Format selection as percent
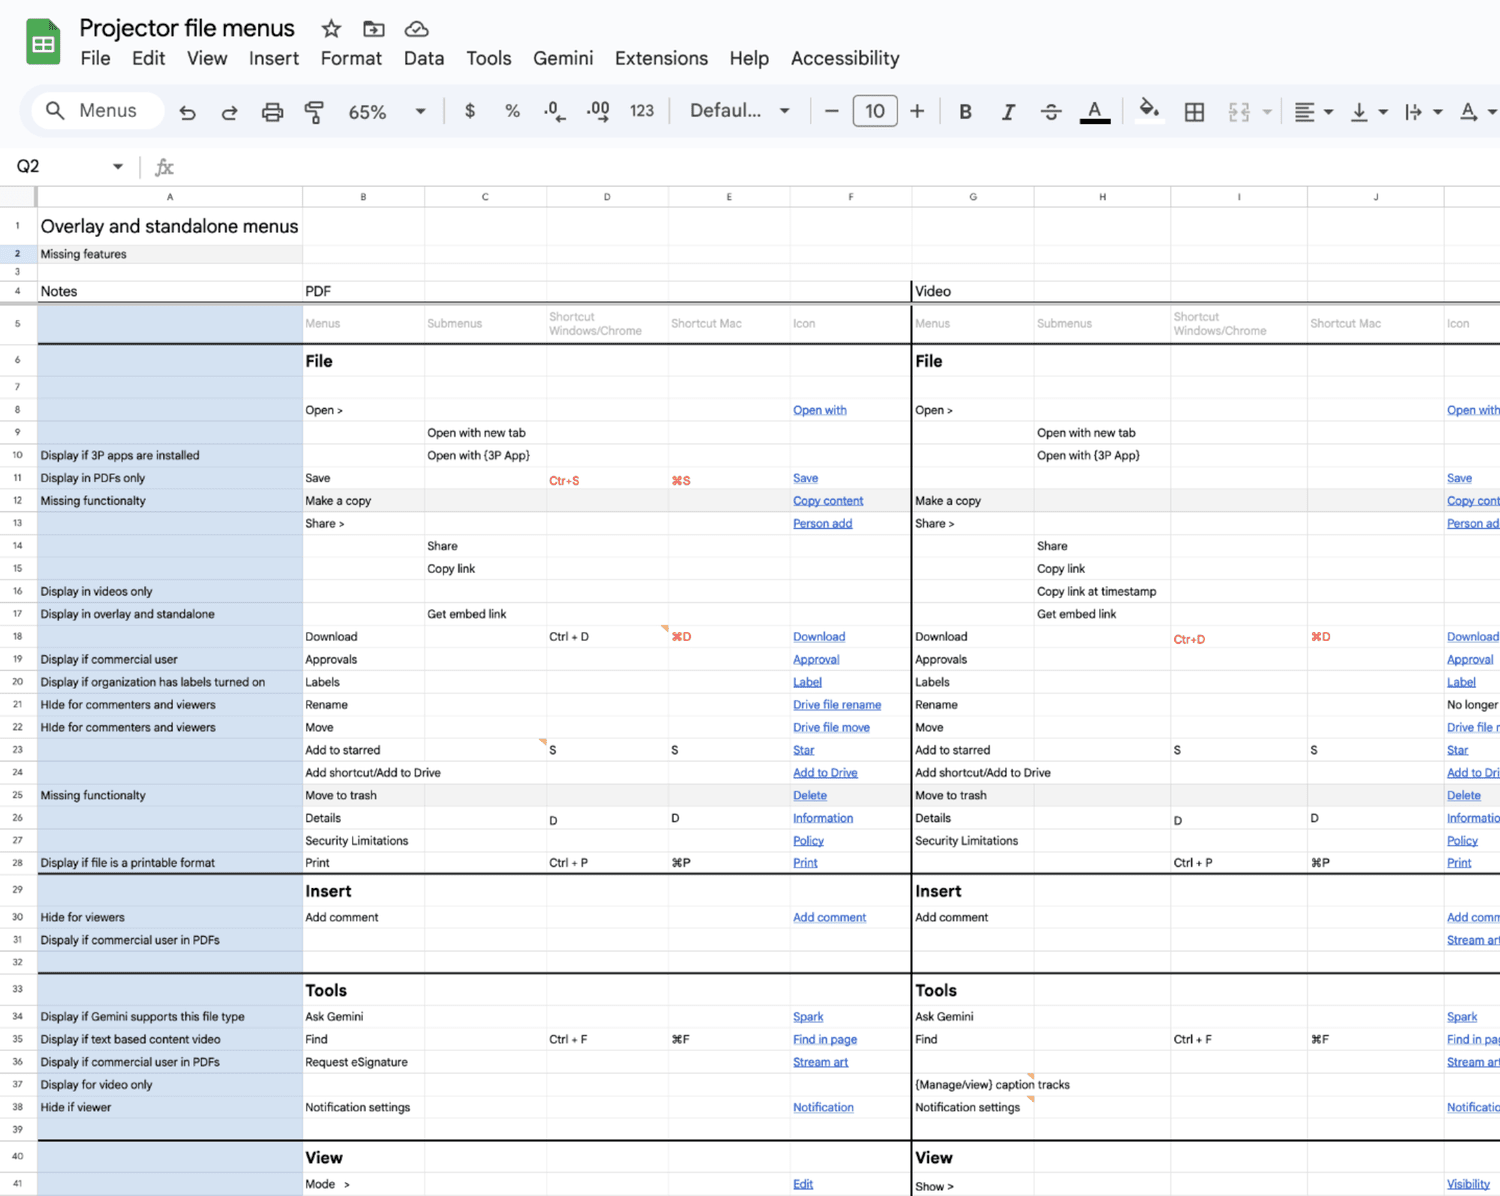The height and width of the screenshot is (1196, 1500). [x=512, y=111]
